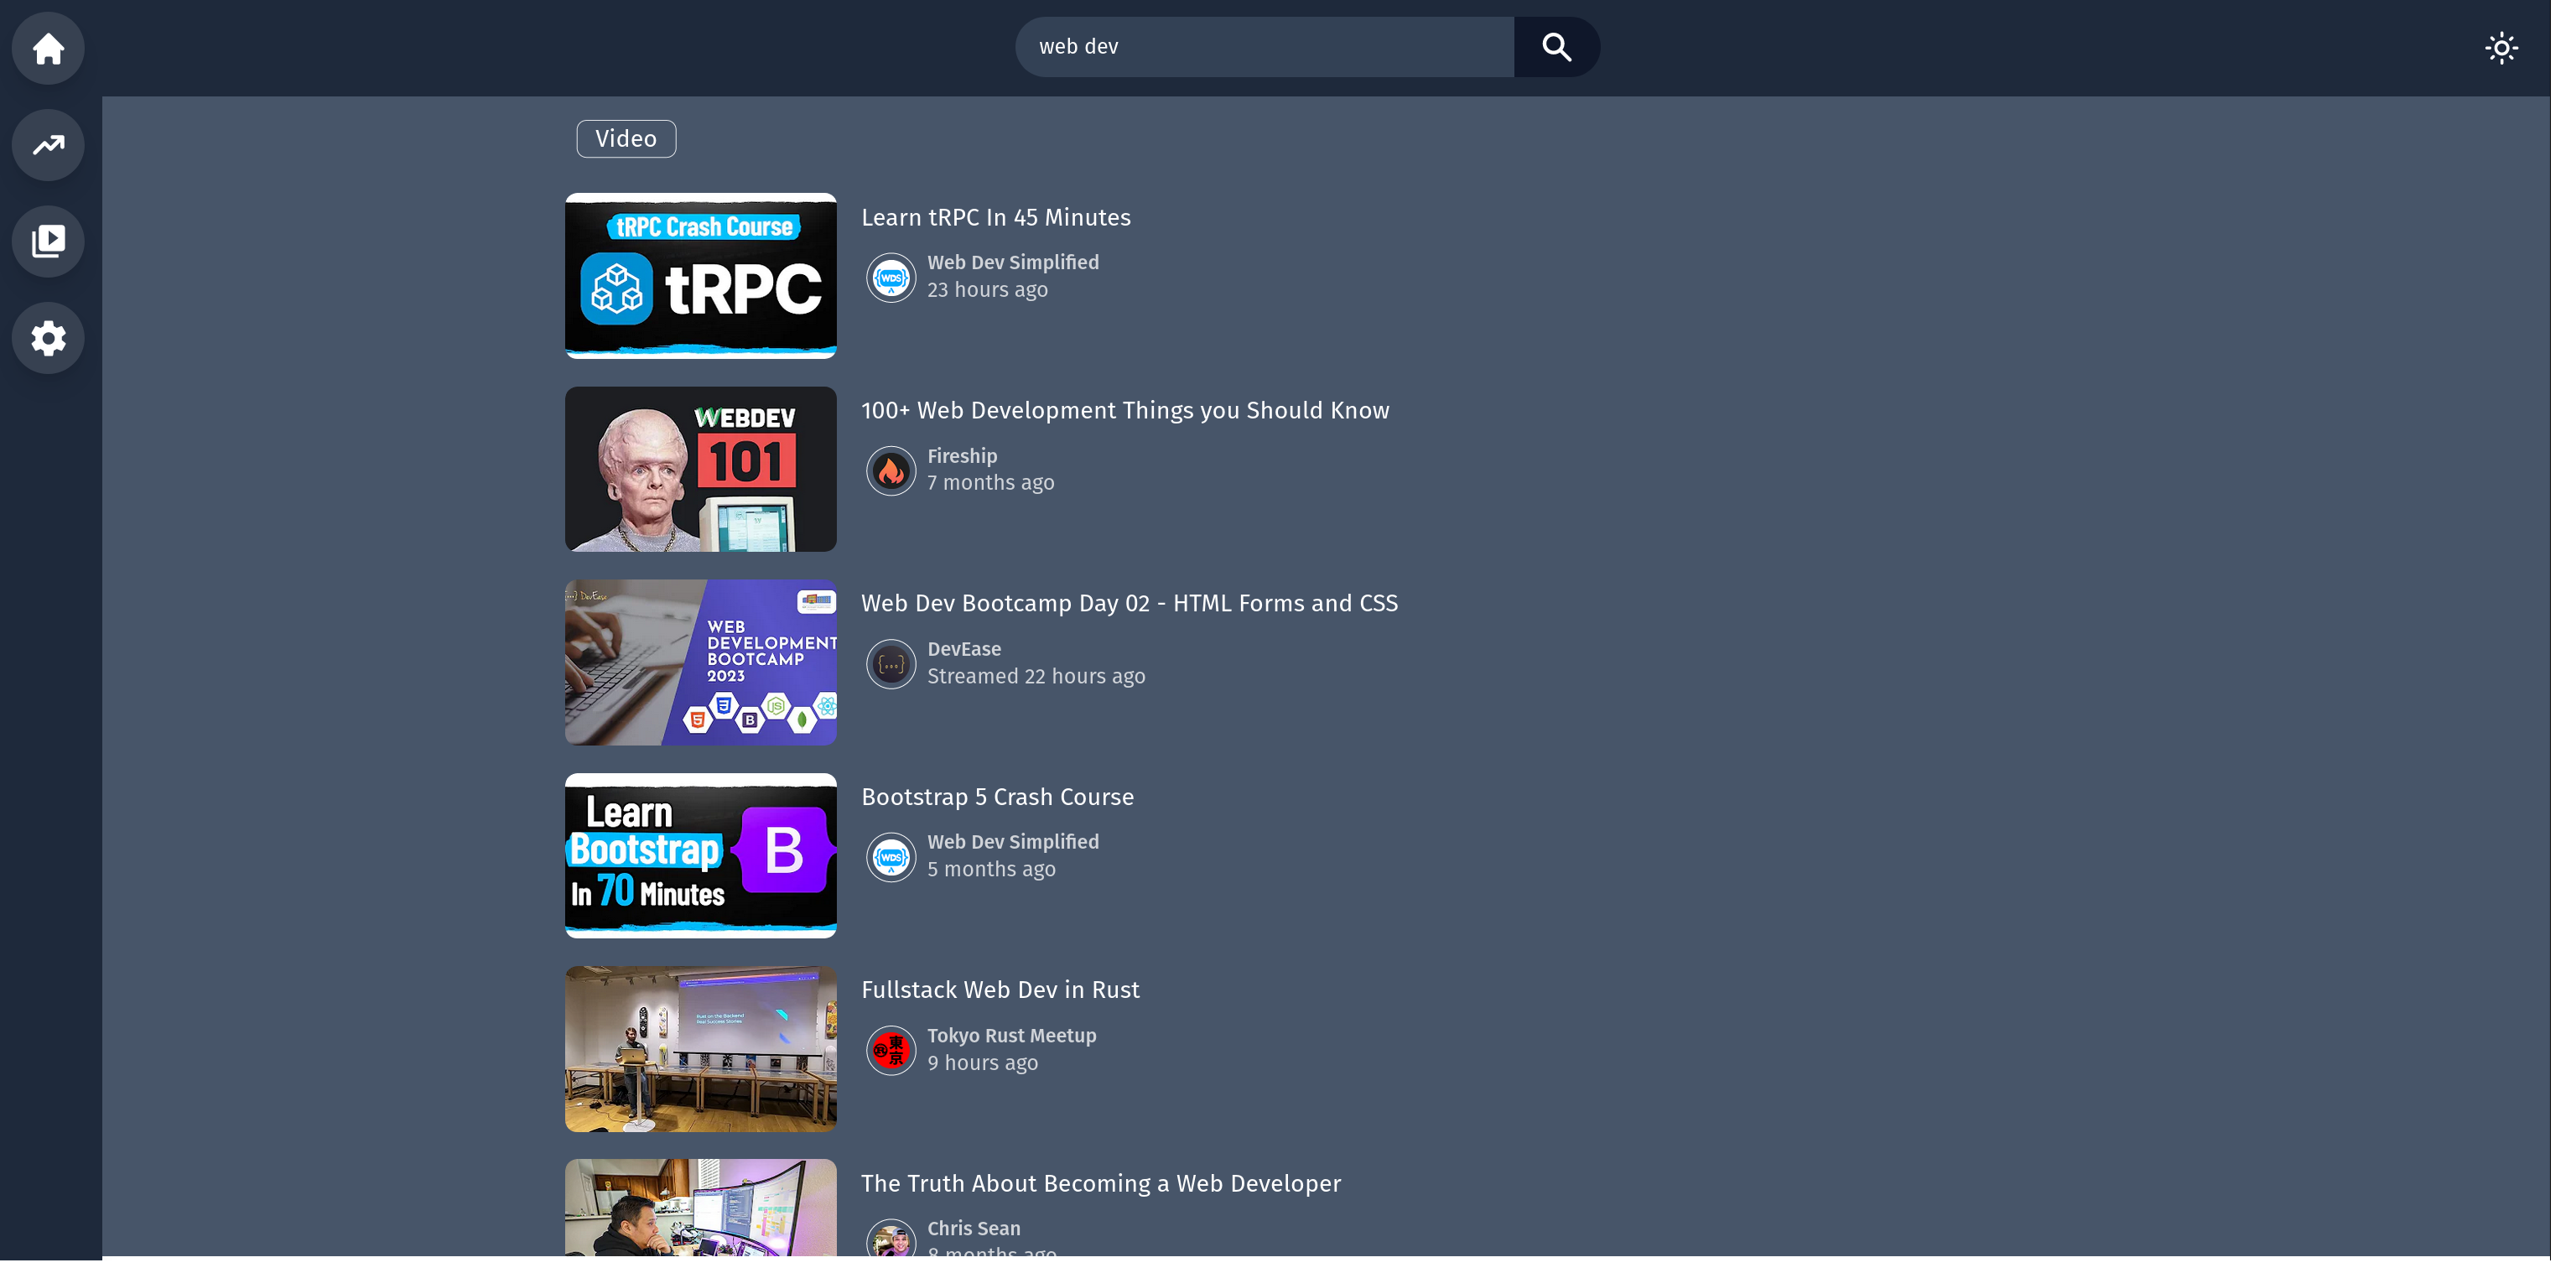
Task: Toggle light theme with sun icon
Action: tap(2525, 48)
